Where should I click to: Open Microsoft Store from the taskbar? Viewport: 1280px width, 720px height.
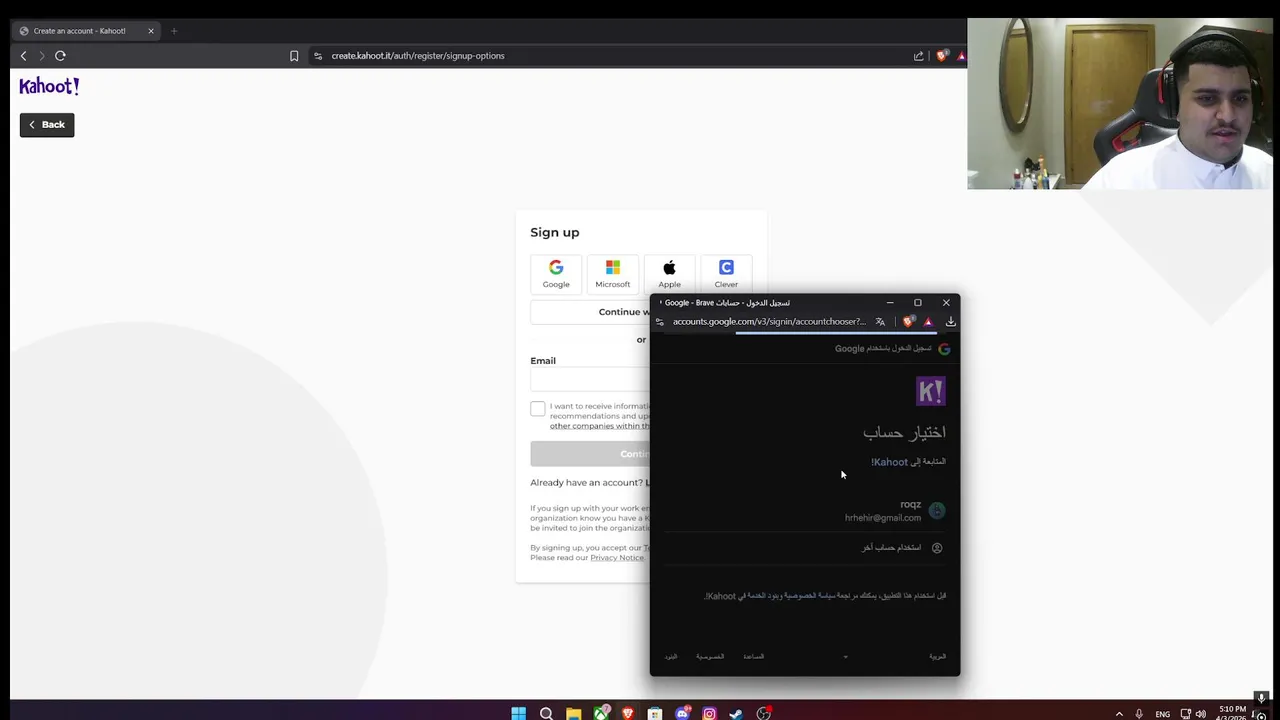655,713
